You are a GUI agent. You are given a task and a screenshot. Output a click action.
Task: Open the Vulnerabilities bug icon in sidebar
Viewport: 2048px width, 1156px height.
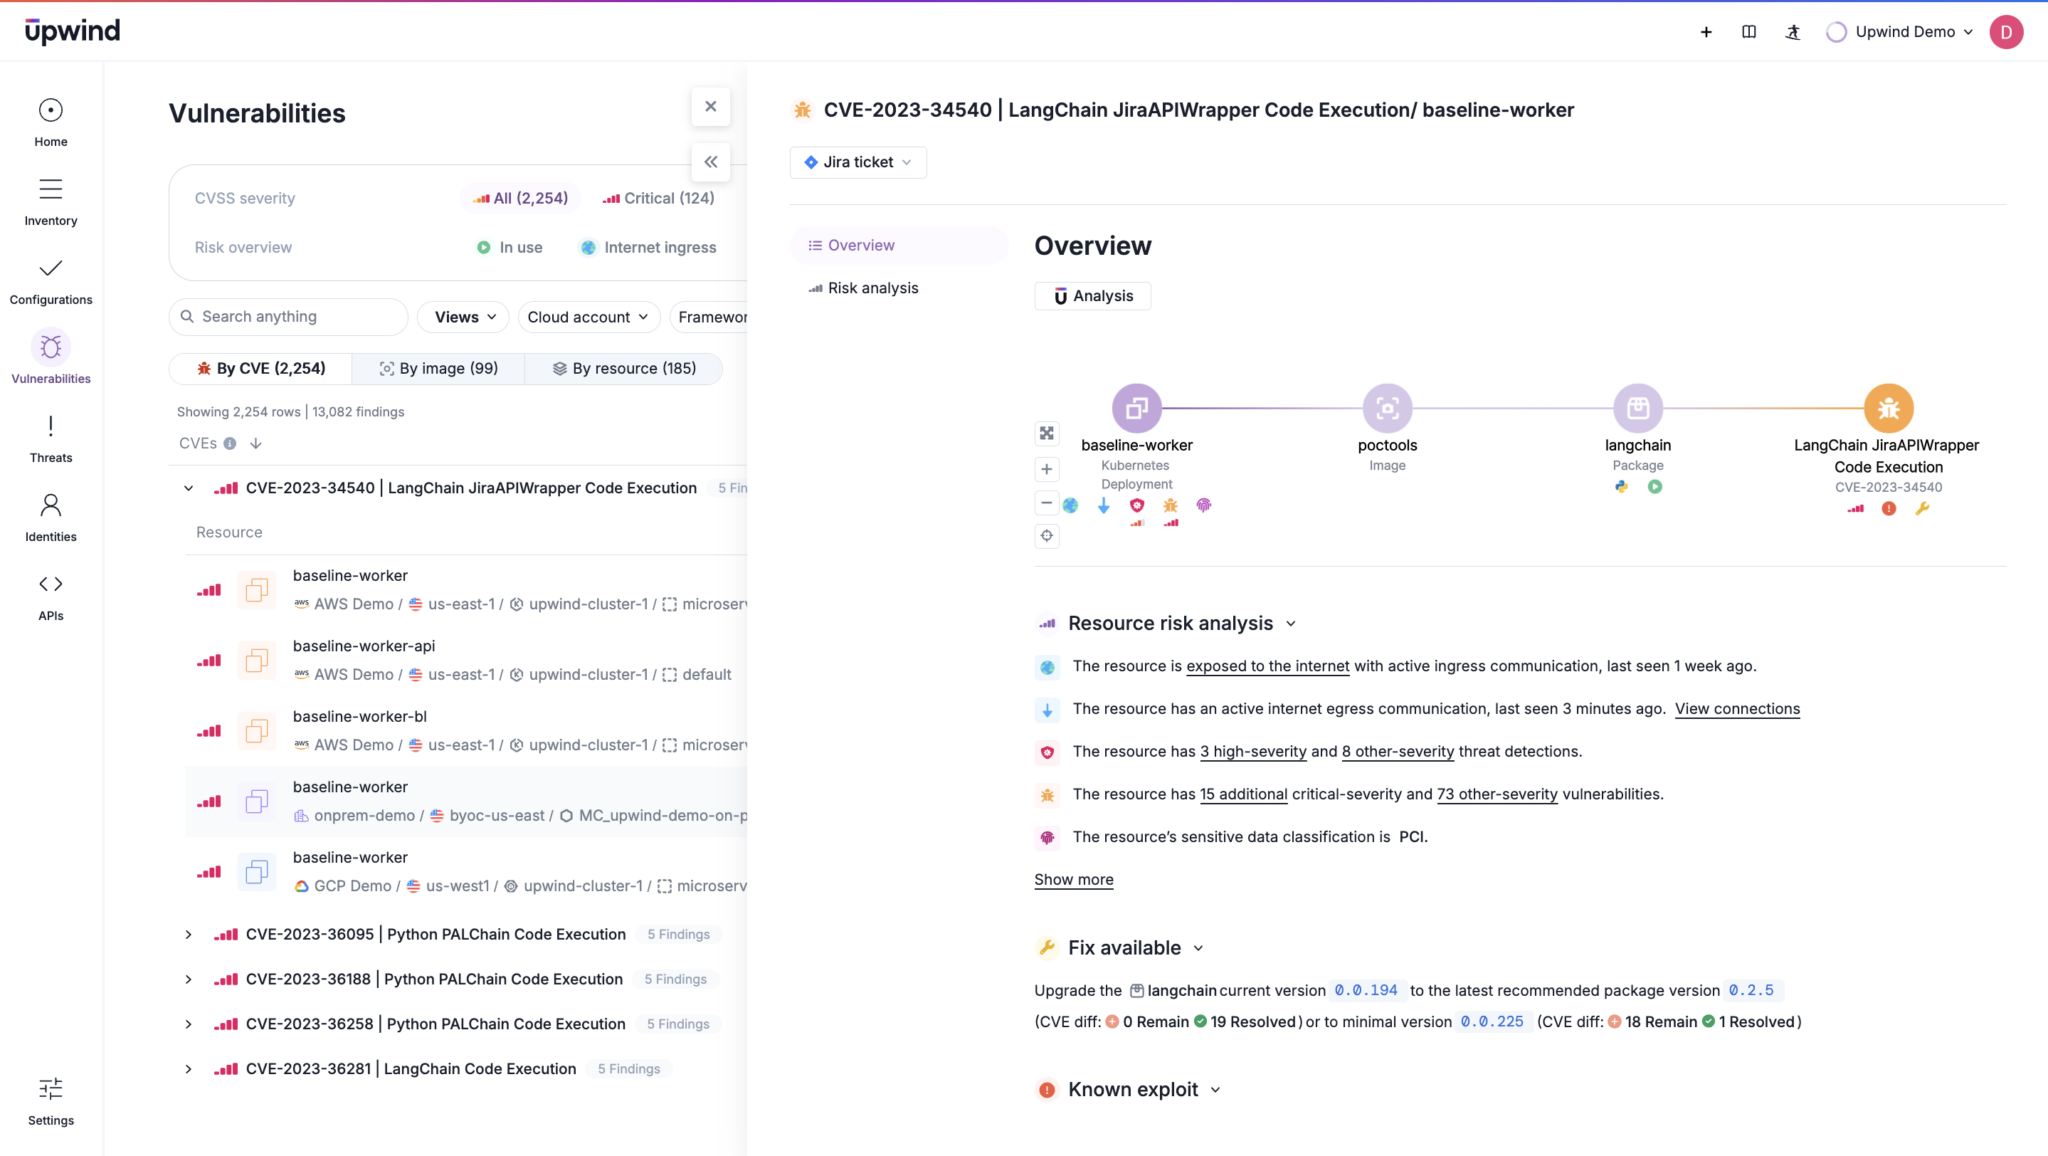51,348
